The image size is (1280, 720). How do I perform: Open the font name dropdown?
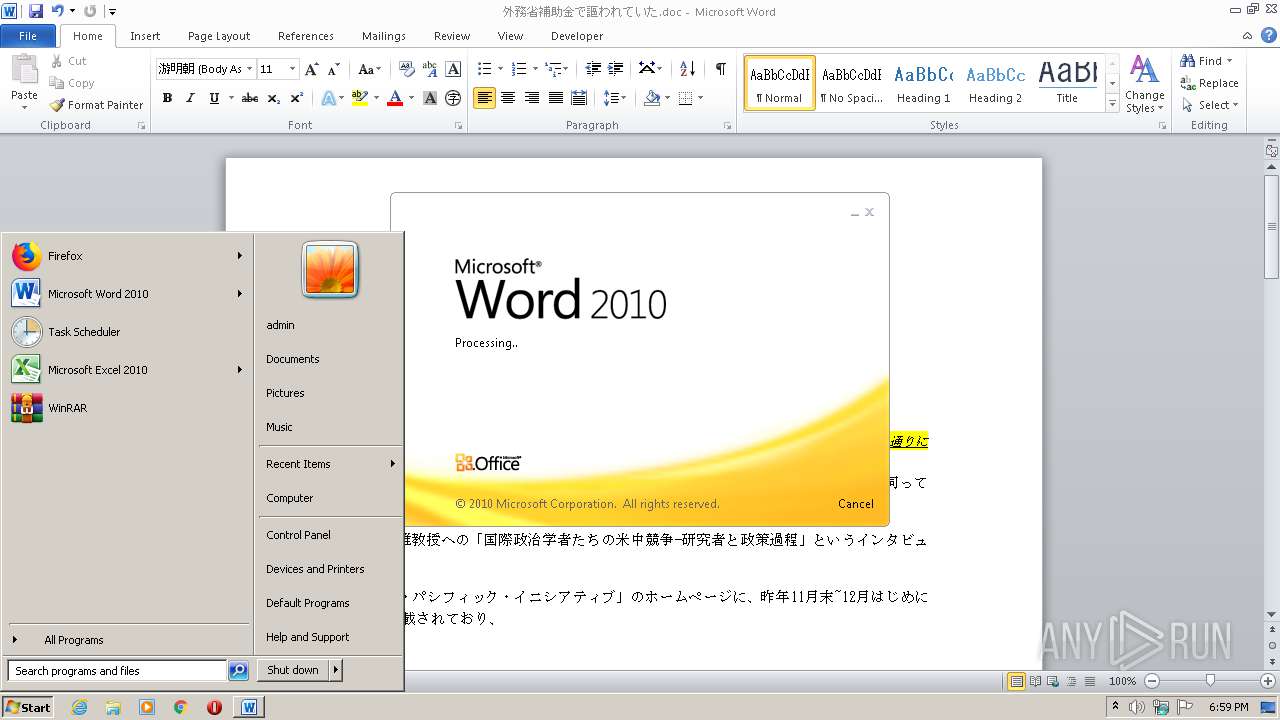coord(250,69)
